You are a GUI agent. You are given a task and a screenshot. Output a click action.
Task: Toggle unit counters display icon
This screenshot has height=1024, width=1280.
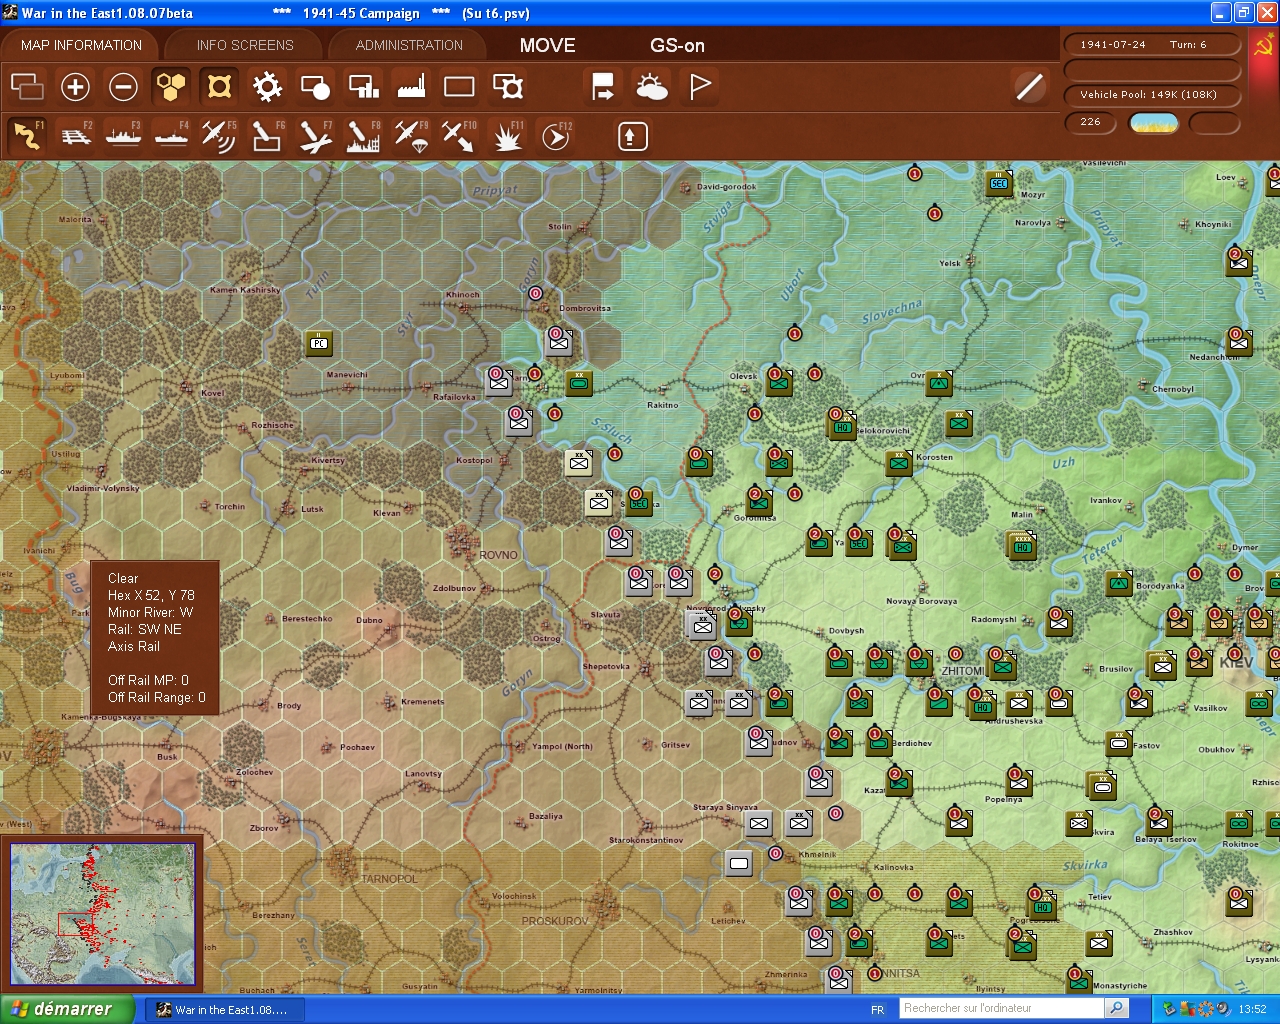tap(27, 87)
